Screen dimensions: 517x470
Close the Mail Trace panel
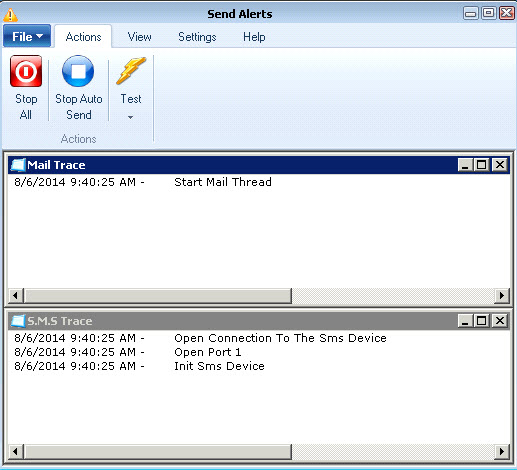(500, 165)
